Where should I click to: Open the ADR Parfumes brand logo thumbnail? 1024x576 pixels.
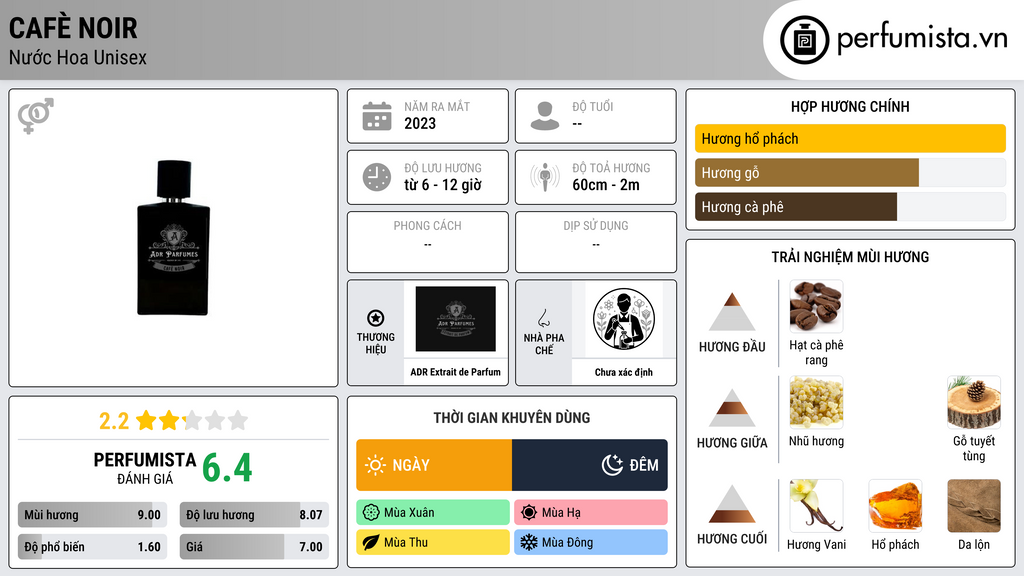[456, 319]
